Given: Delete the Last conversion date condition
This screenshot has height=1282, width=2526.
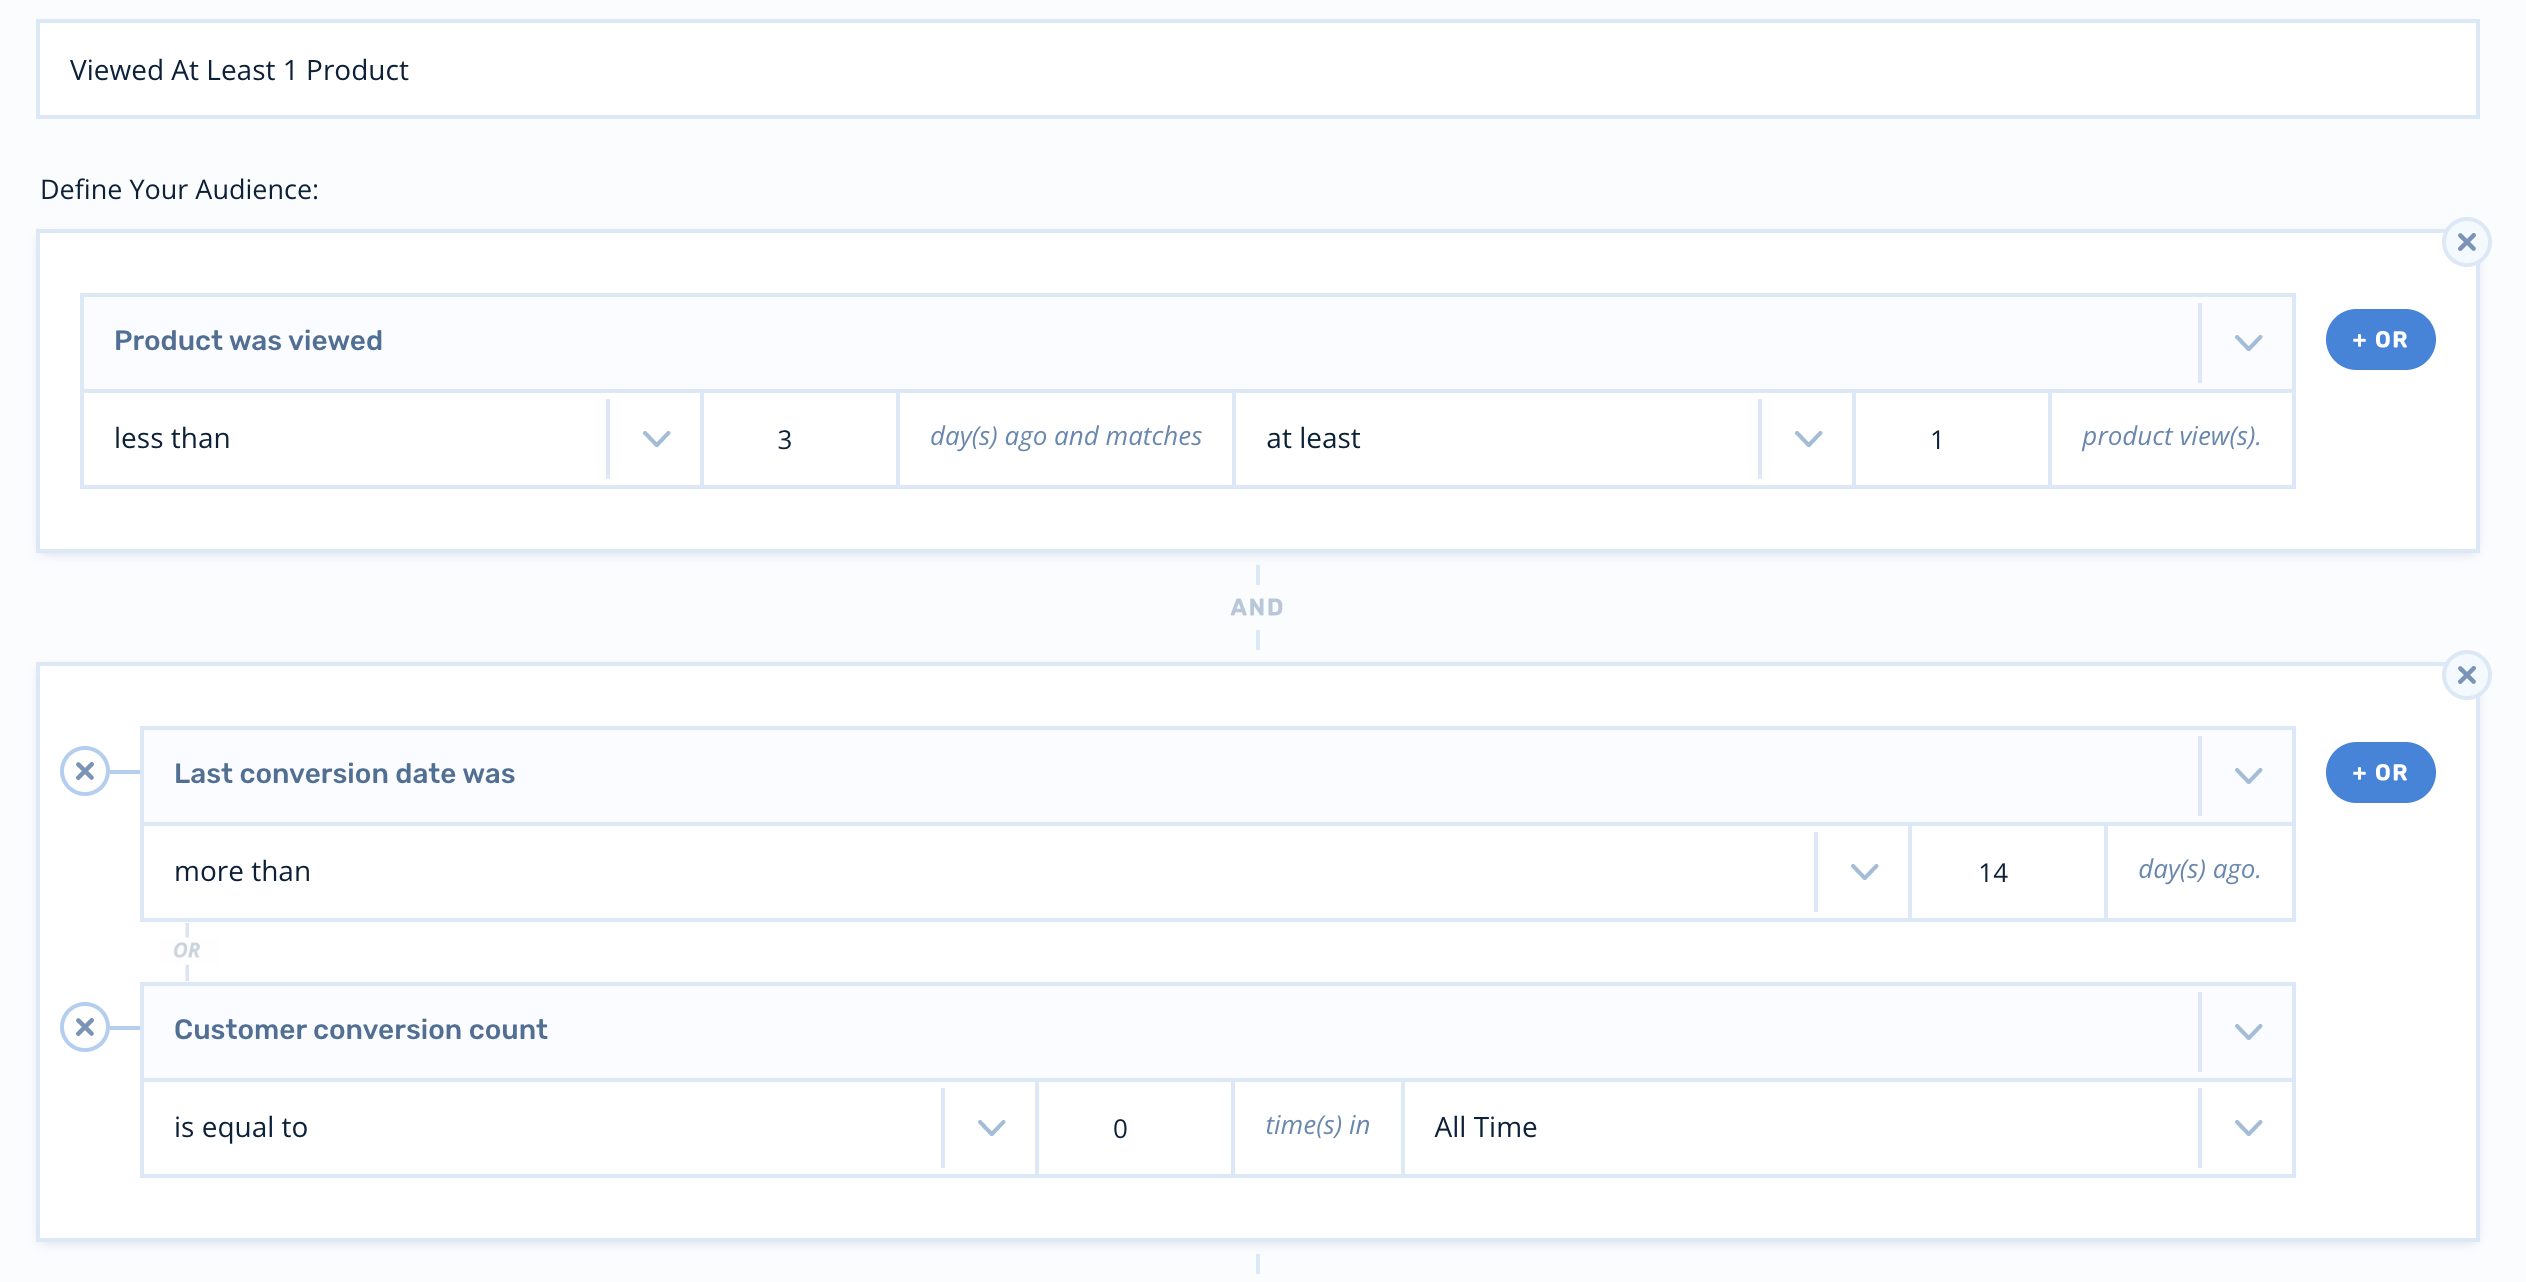Looking at the screenshot, I should [x=85, y=771].
